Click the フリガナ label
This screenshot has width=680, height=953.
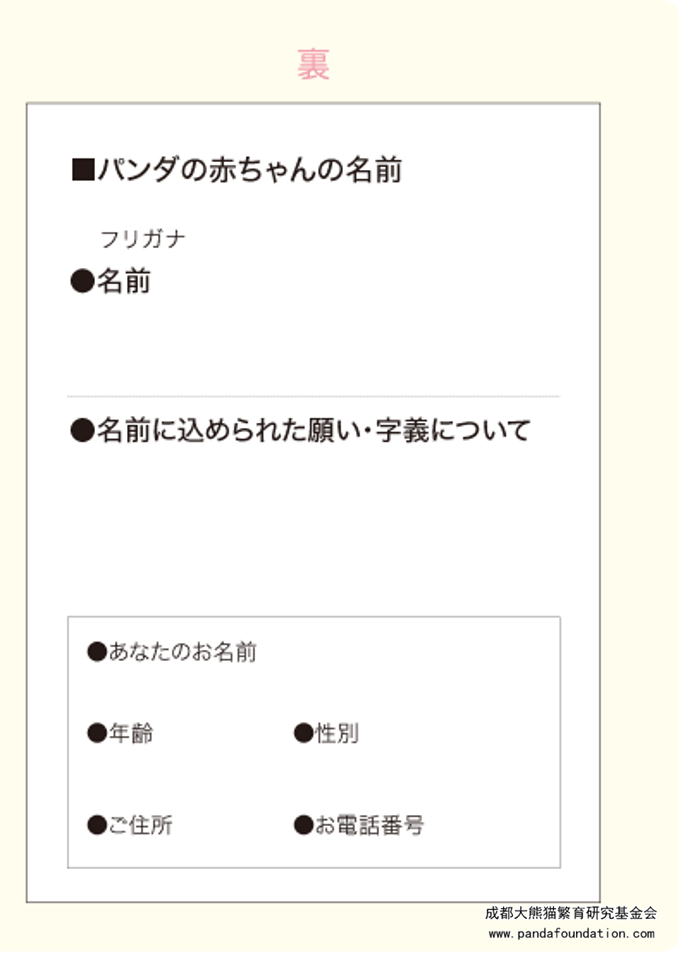coord(143,239)
